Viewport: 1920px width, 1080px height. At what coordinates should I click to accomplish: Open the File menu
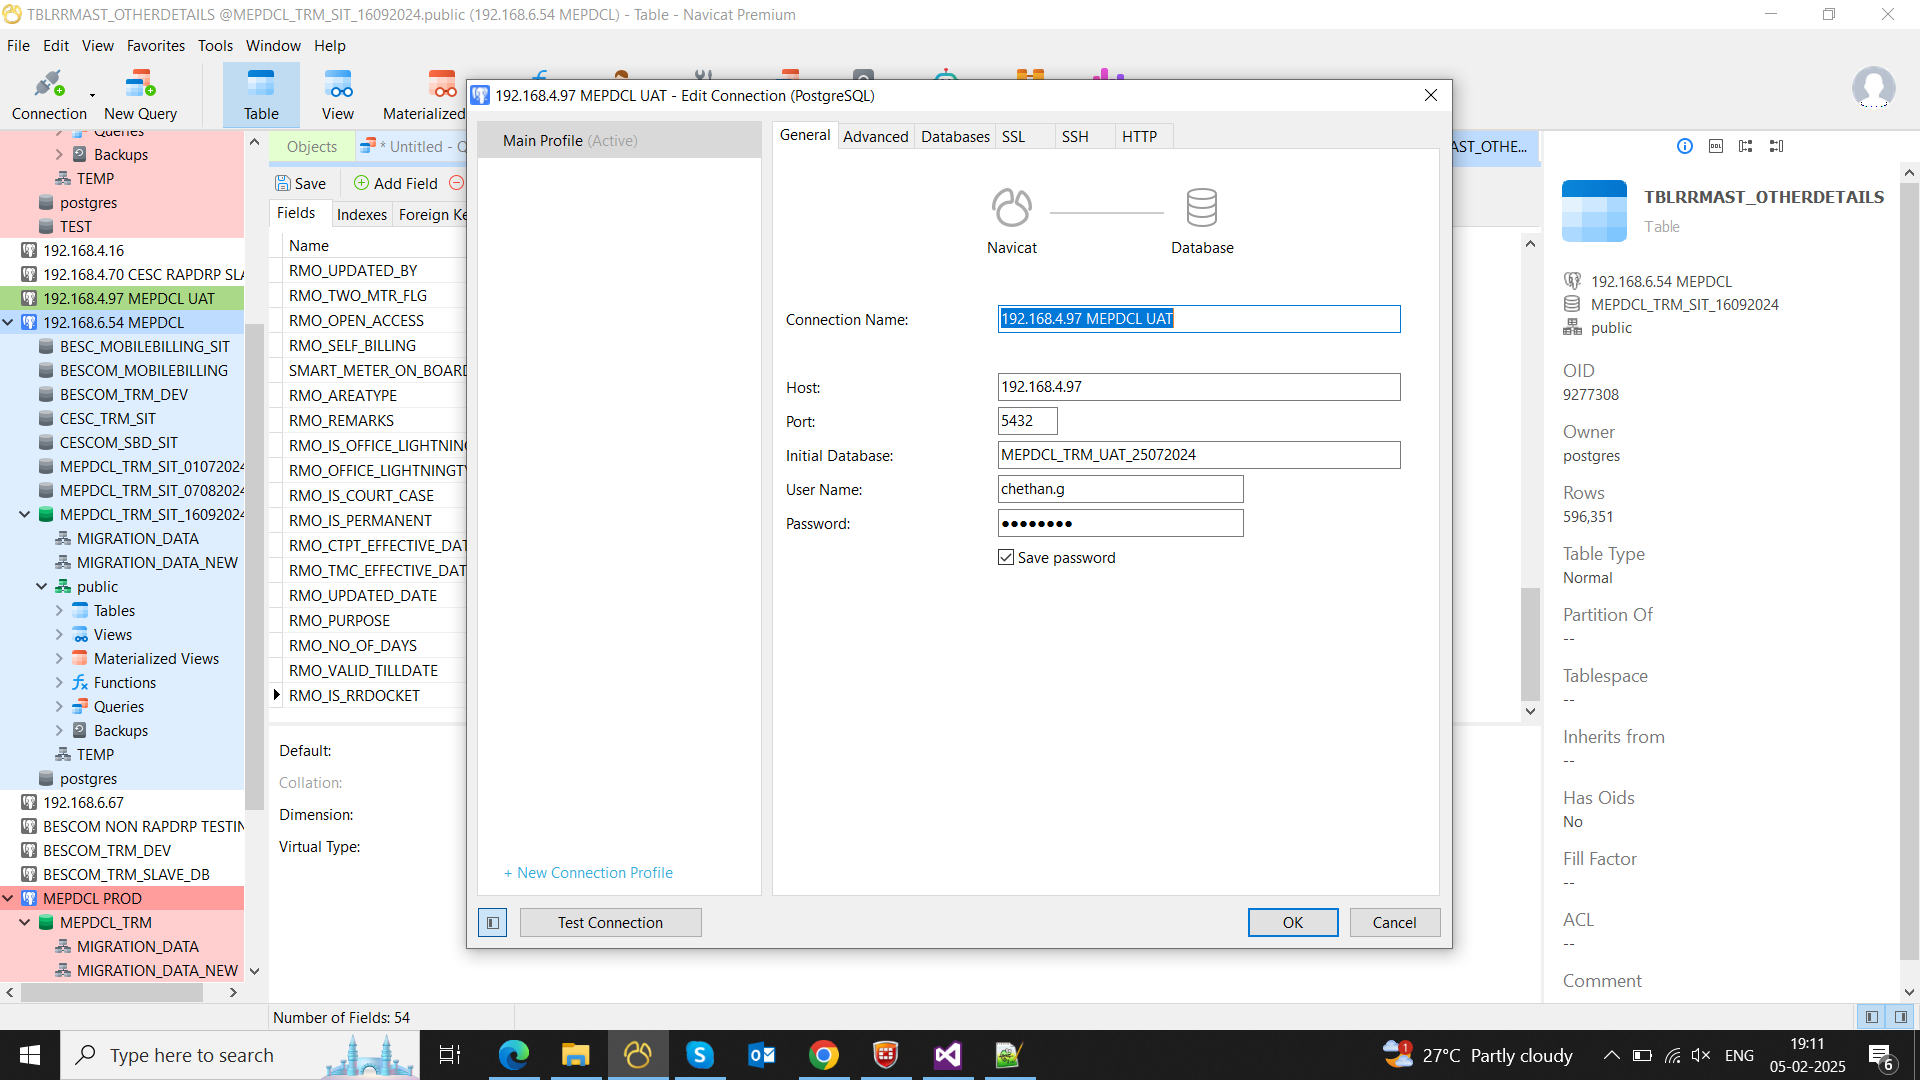tap(18, 46)
